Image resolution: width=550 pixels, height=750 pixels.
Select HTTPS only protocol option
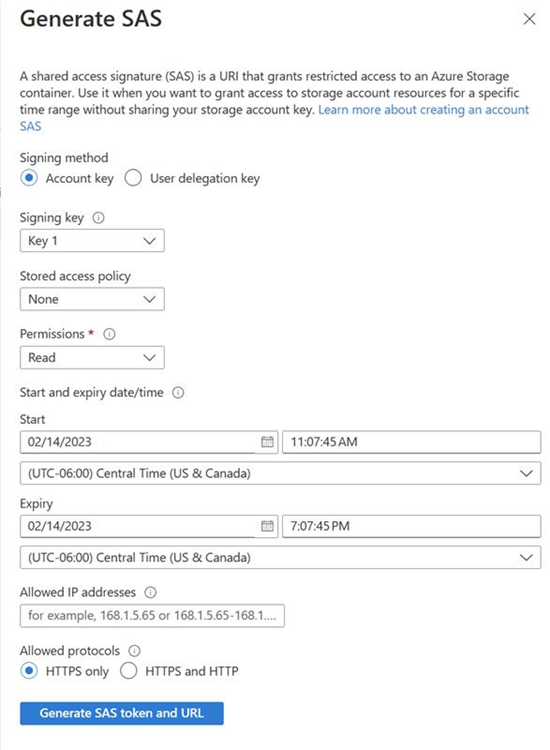tap(29, 671)
